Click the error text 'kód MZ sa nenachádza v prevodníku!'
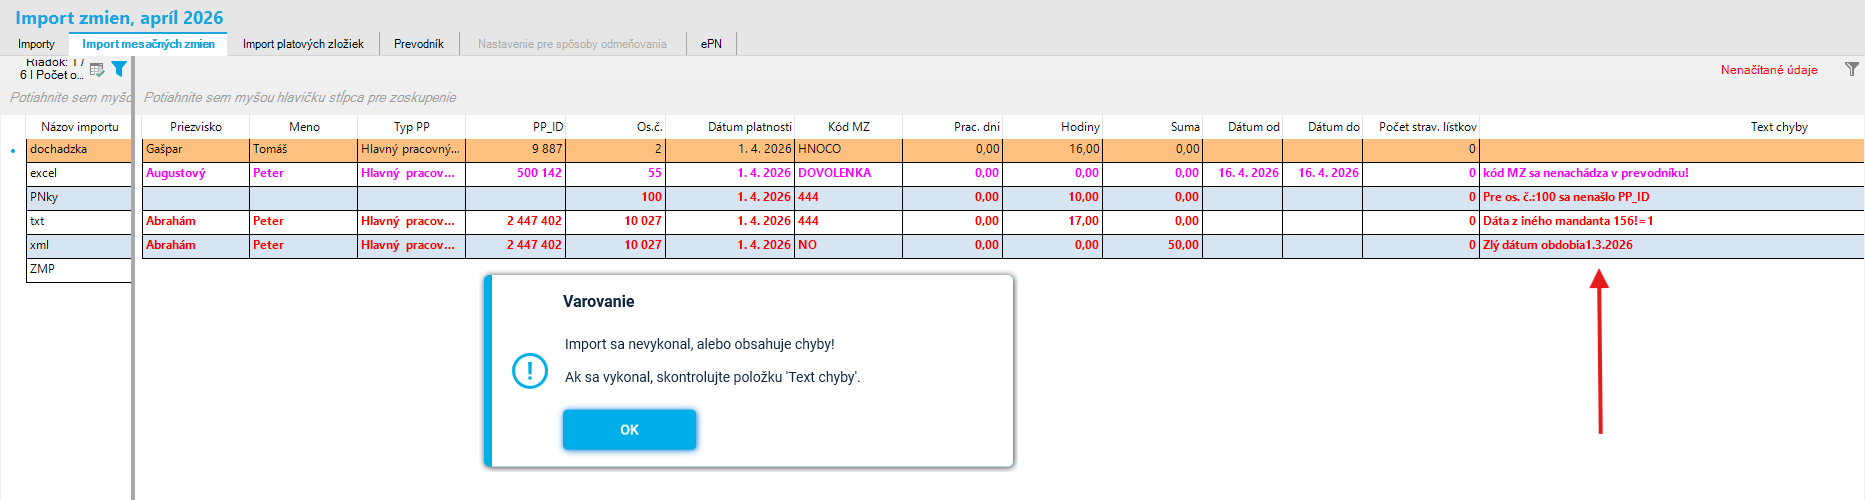Screen dimensions: 1865x500 [1585, 173]
